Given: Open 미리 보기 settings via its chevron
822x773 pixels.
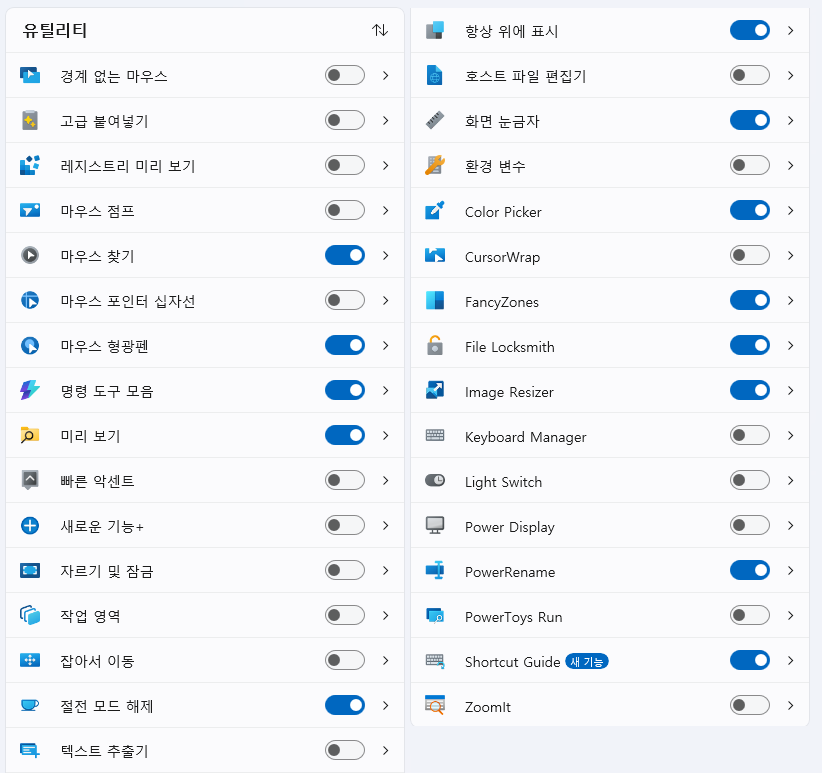Looking at the screenshot, I should 386,436.
